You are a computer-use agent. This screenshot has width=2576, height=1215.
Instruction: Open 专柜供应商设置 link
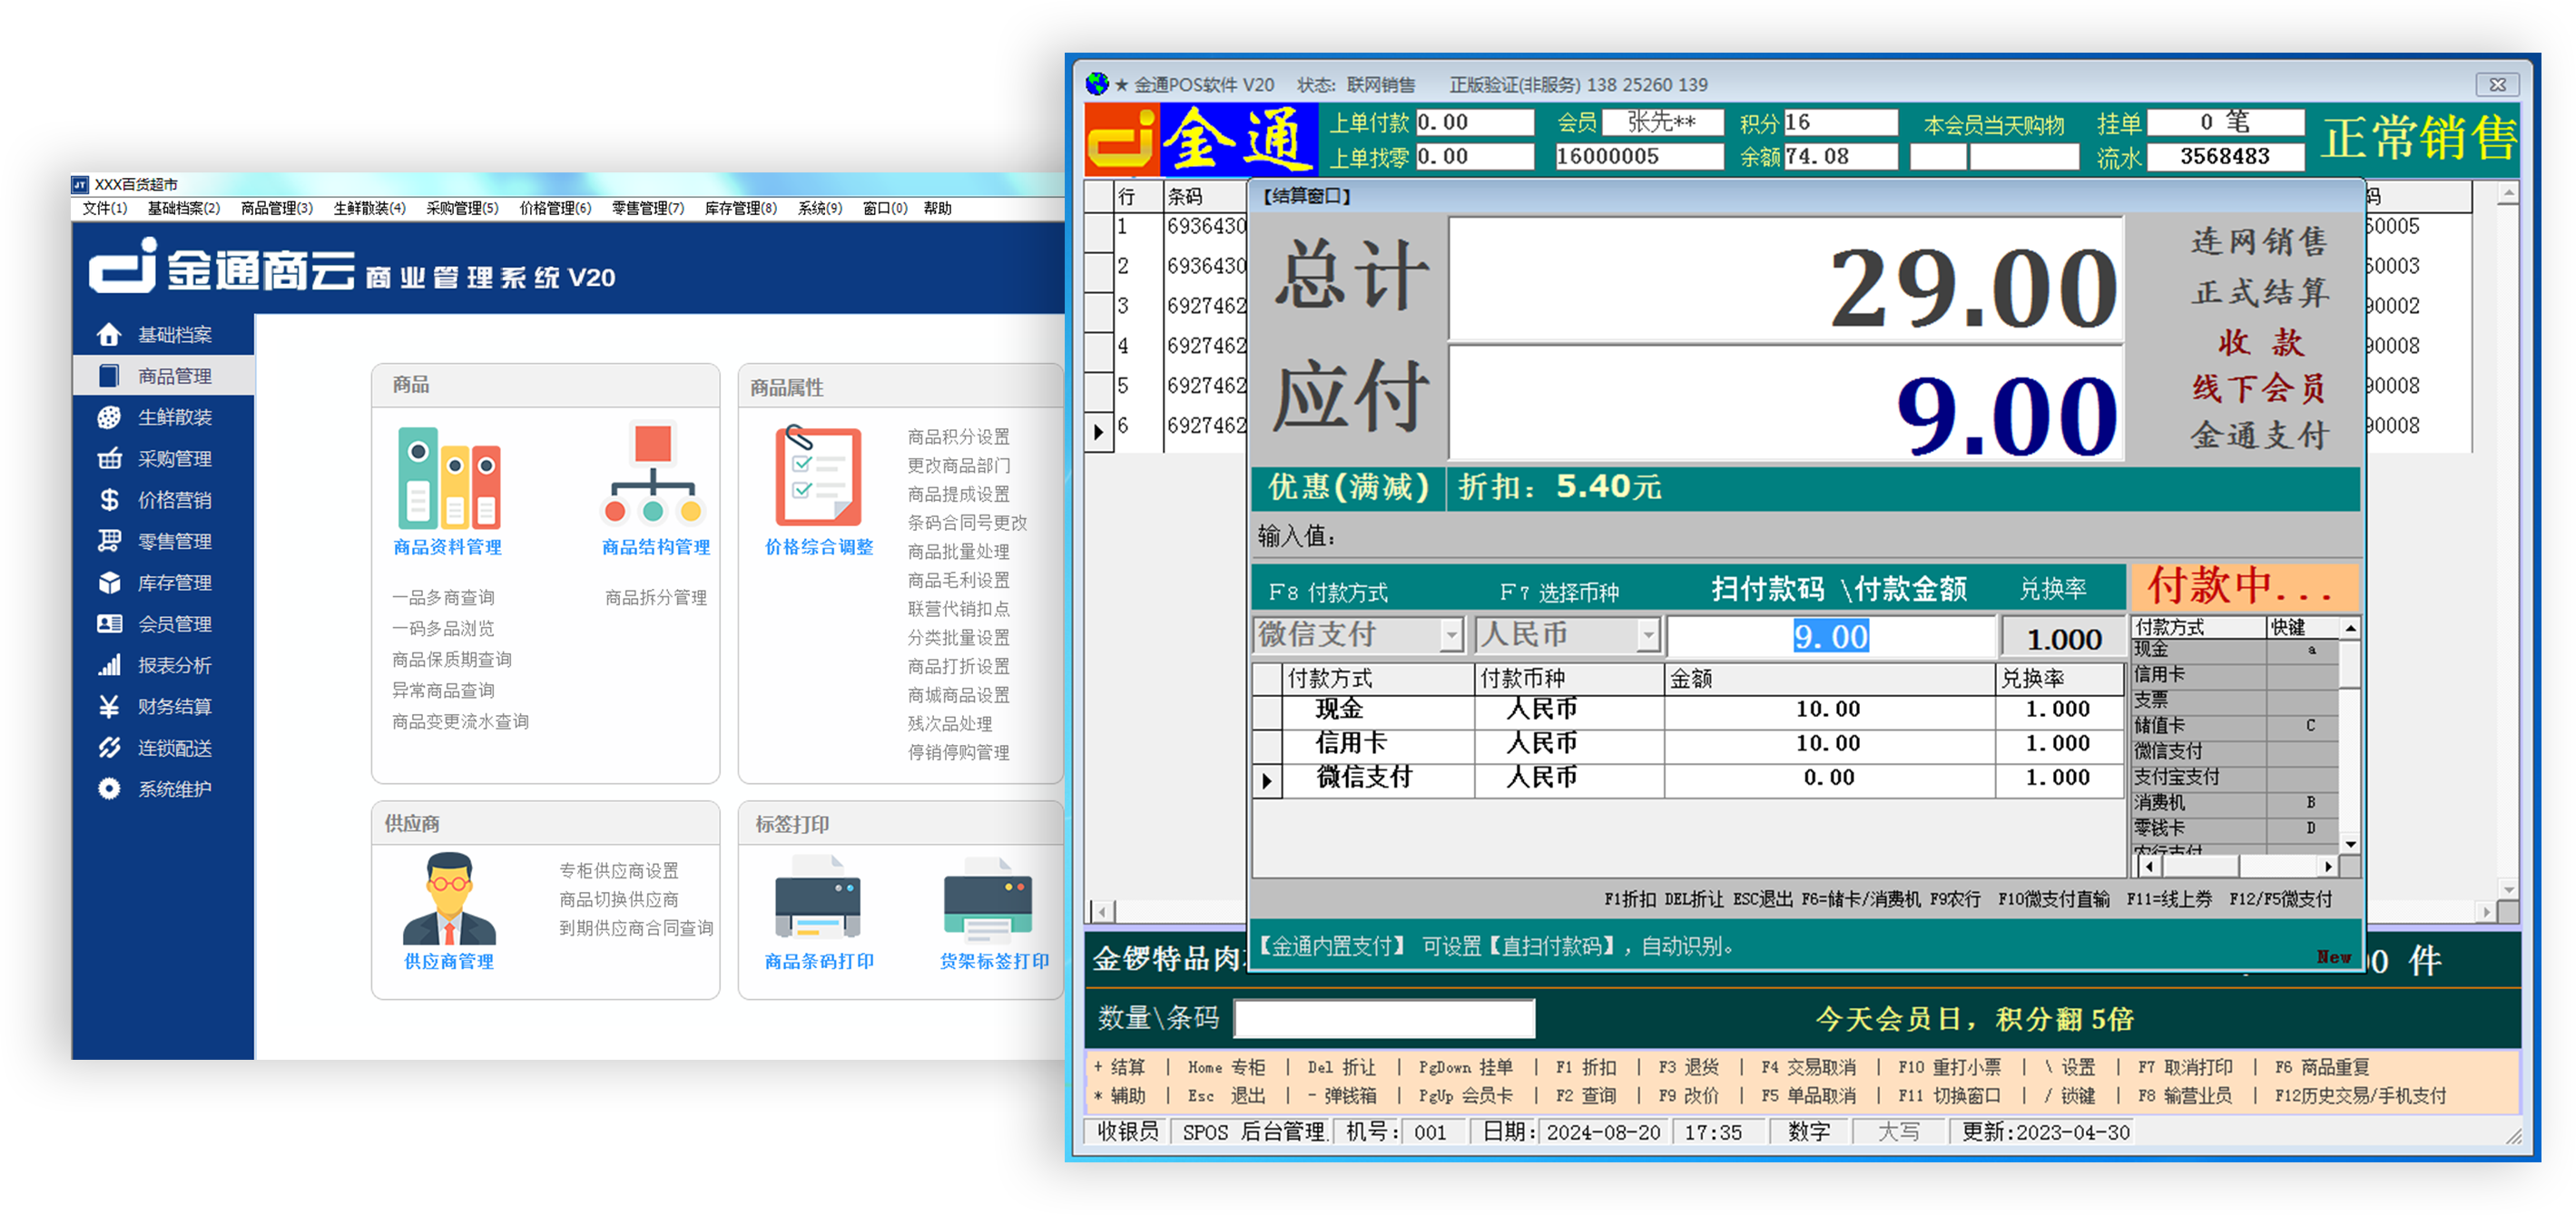619,870
